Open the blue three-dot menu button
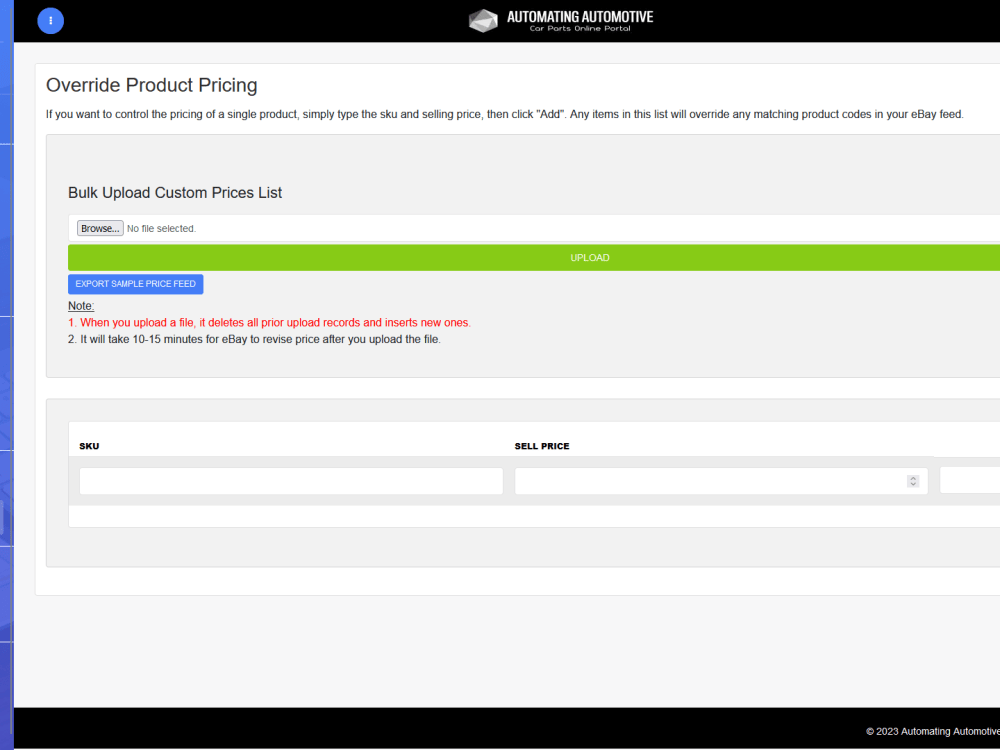1000x750 pixels. click(50, 21)
